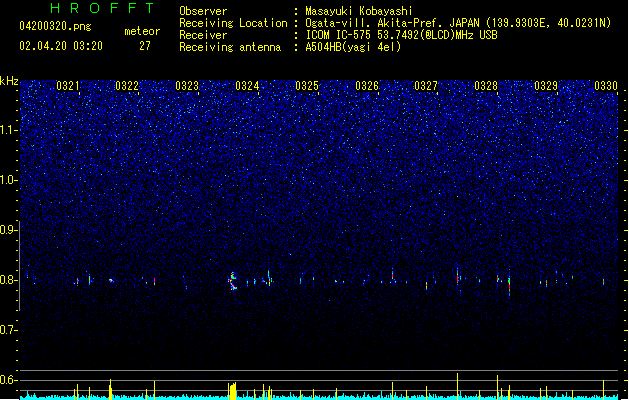Click the 0325 time marker
Screen dimensions: 629x400
307,86
